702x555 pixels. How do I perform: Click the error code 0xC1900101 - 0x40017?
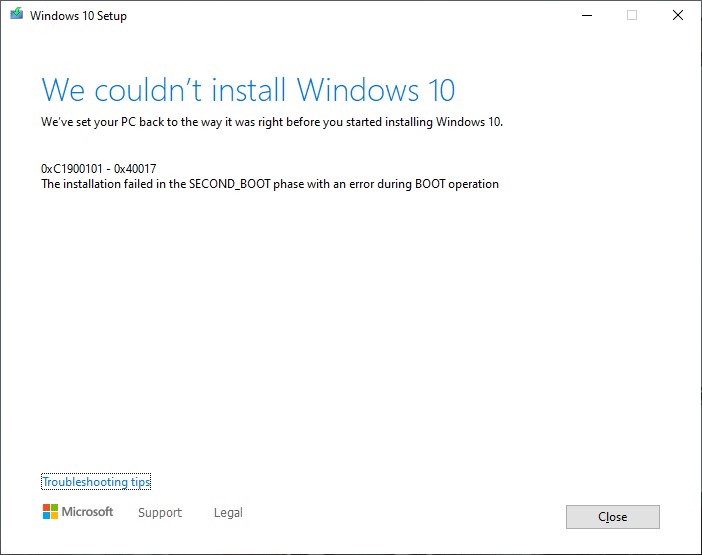point(98,169)
